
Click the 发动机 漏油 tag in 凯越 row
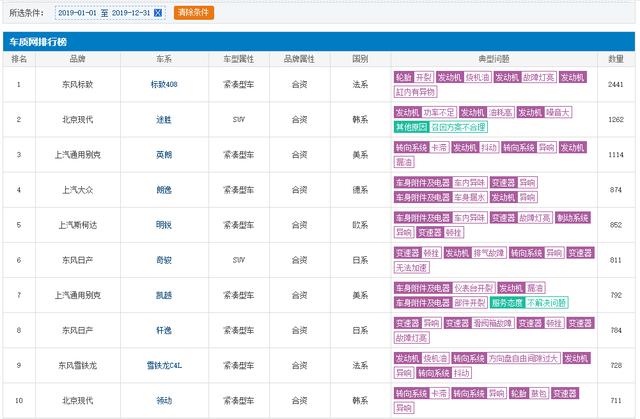[521, 288]
